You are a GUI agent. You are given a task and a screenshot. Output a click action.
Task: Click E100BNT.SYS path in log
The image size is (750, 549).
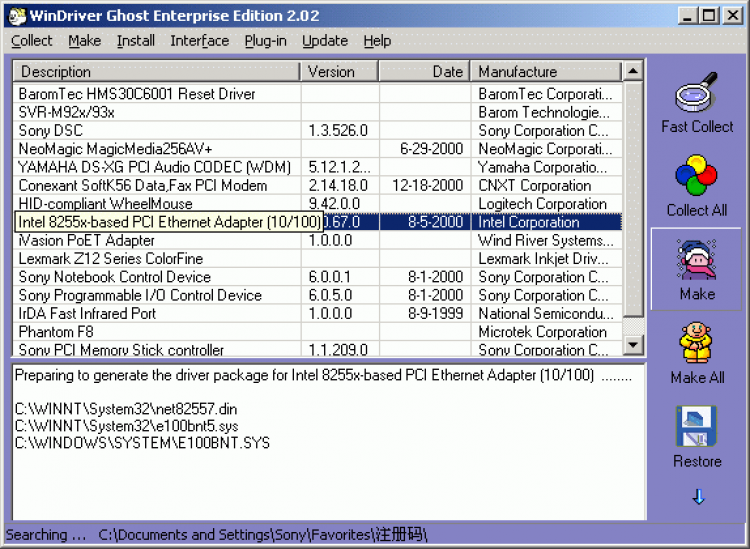click(x=142, y=442)
